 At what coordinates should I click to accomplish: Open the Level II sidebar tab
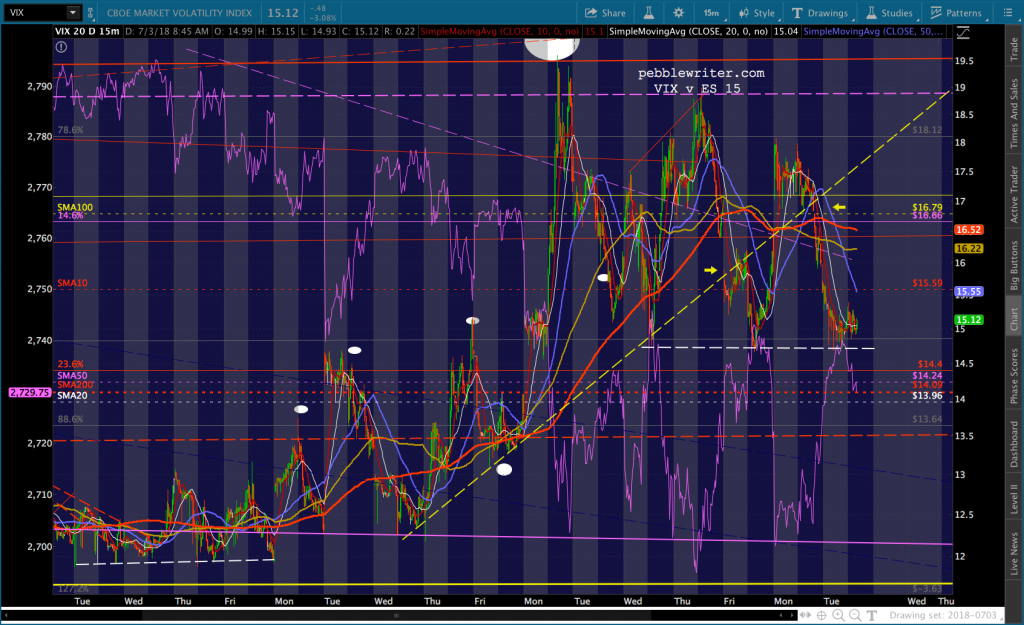click(x=1011, y=499)
